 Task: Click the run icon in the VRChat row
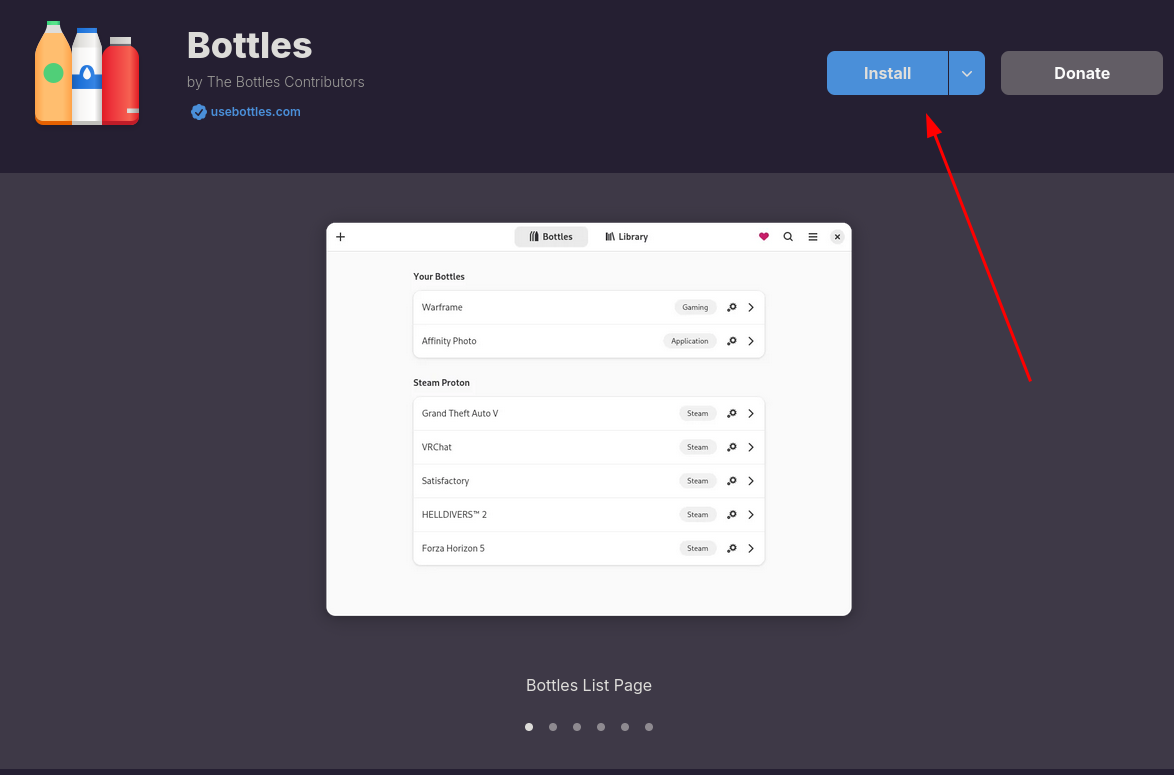731,447
